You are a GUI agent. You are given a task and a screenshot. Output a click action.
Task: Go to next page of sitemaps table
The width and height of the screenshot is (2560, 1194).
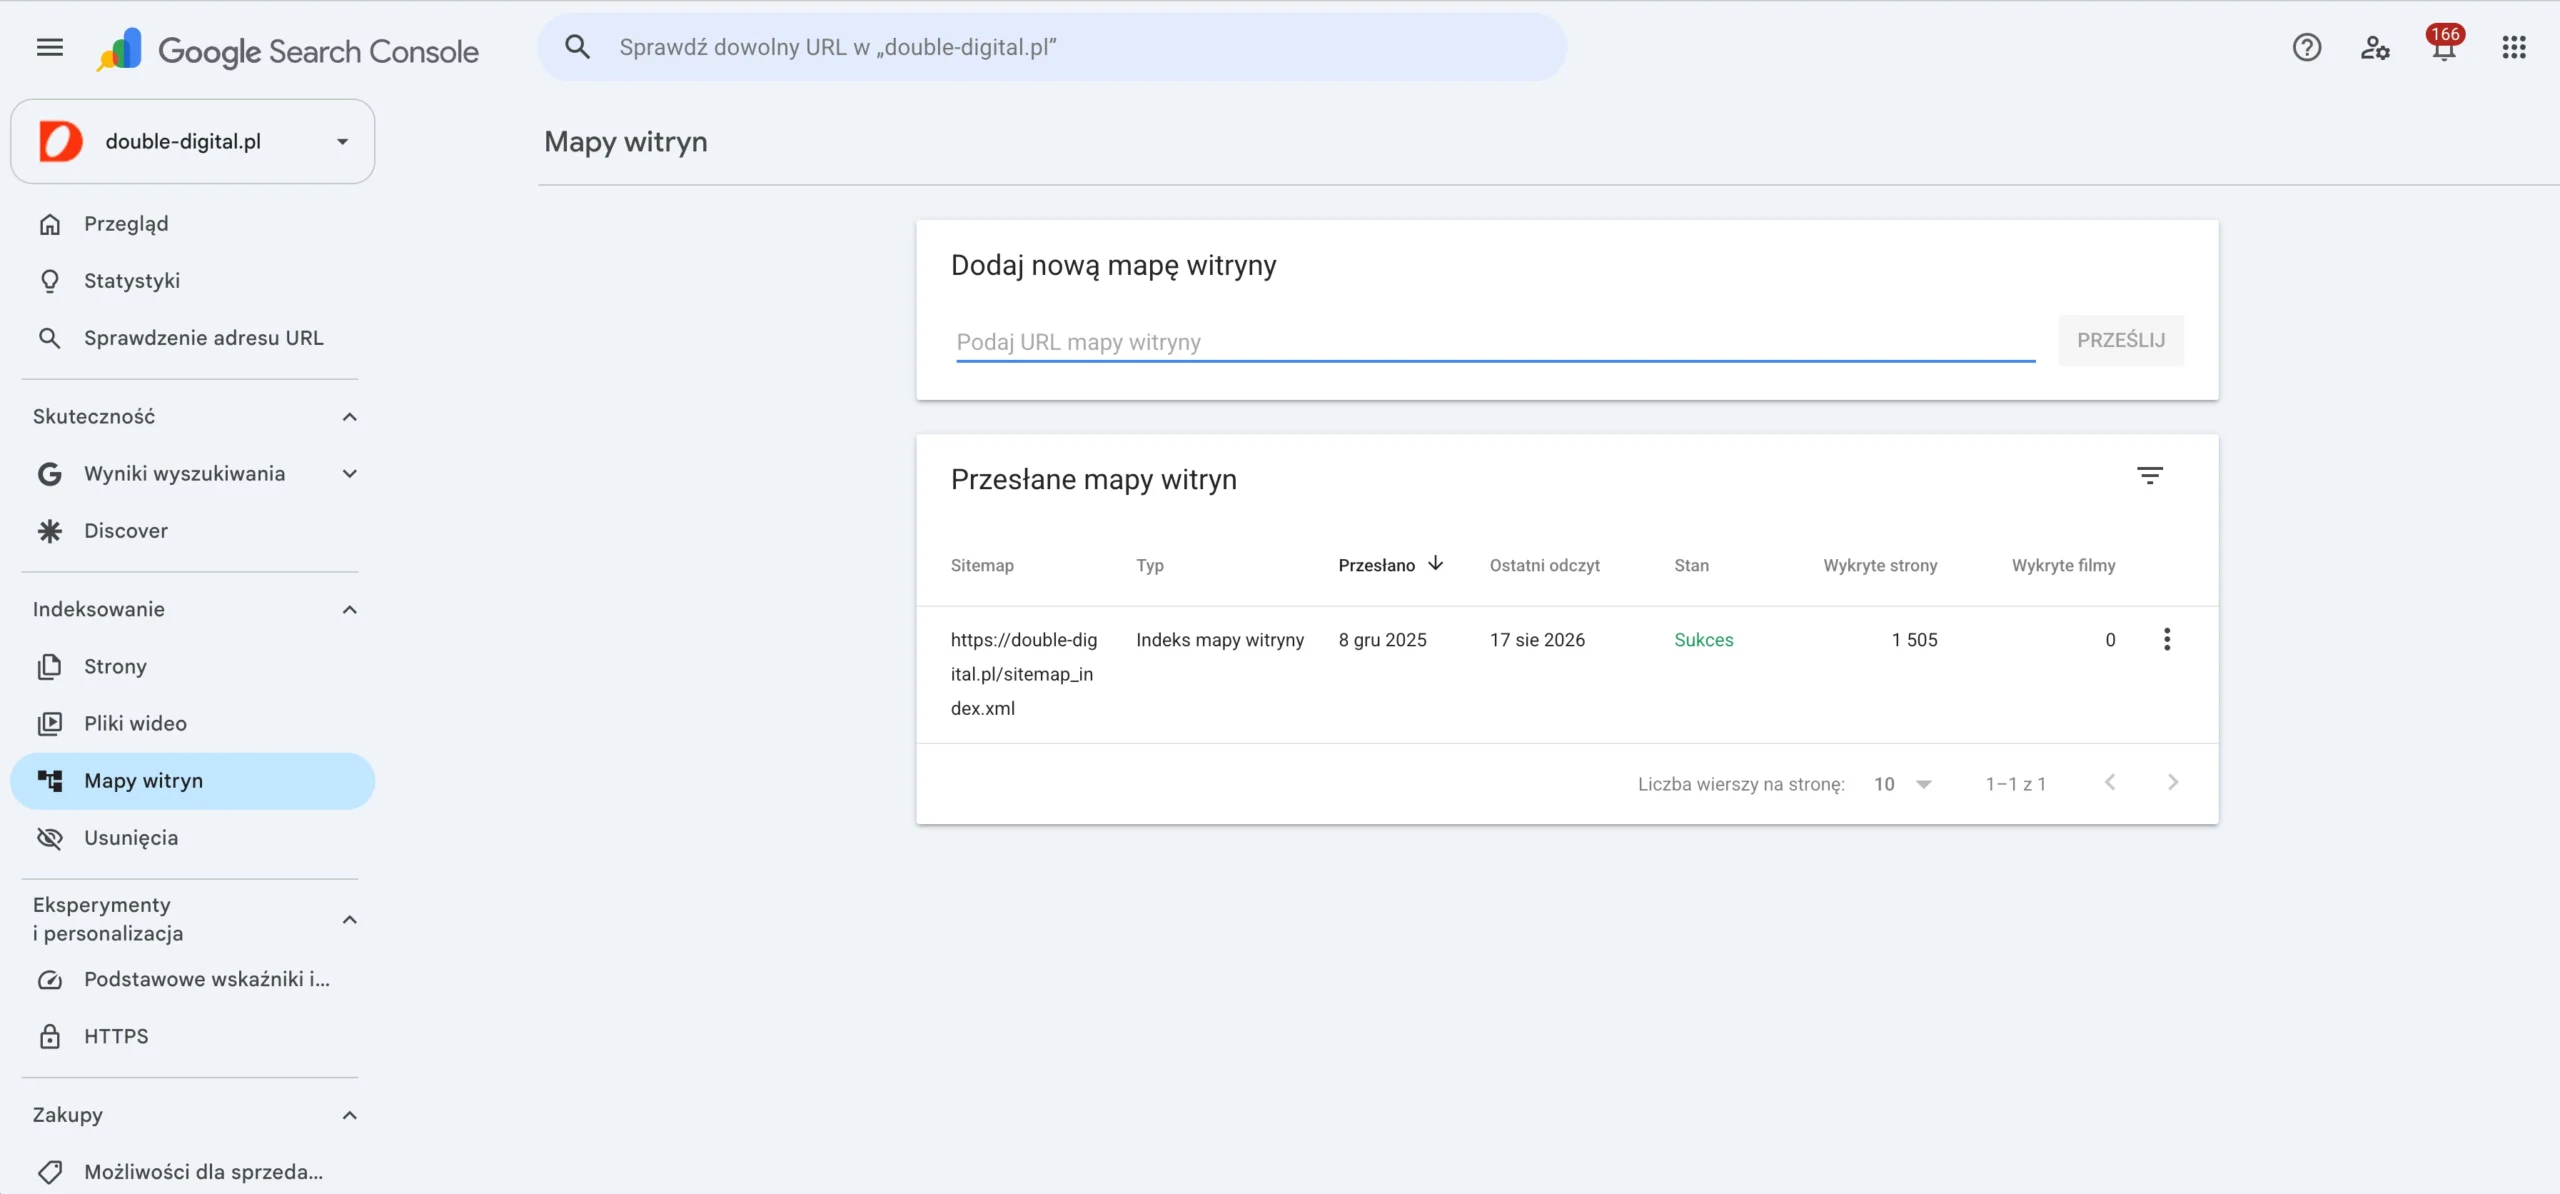tap(2172, 783)
